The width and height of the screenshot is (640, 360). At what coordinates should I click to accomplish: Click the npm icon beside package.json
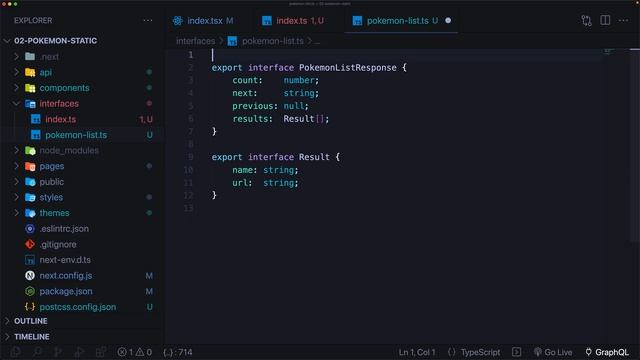30,291
